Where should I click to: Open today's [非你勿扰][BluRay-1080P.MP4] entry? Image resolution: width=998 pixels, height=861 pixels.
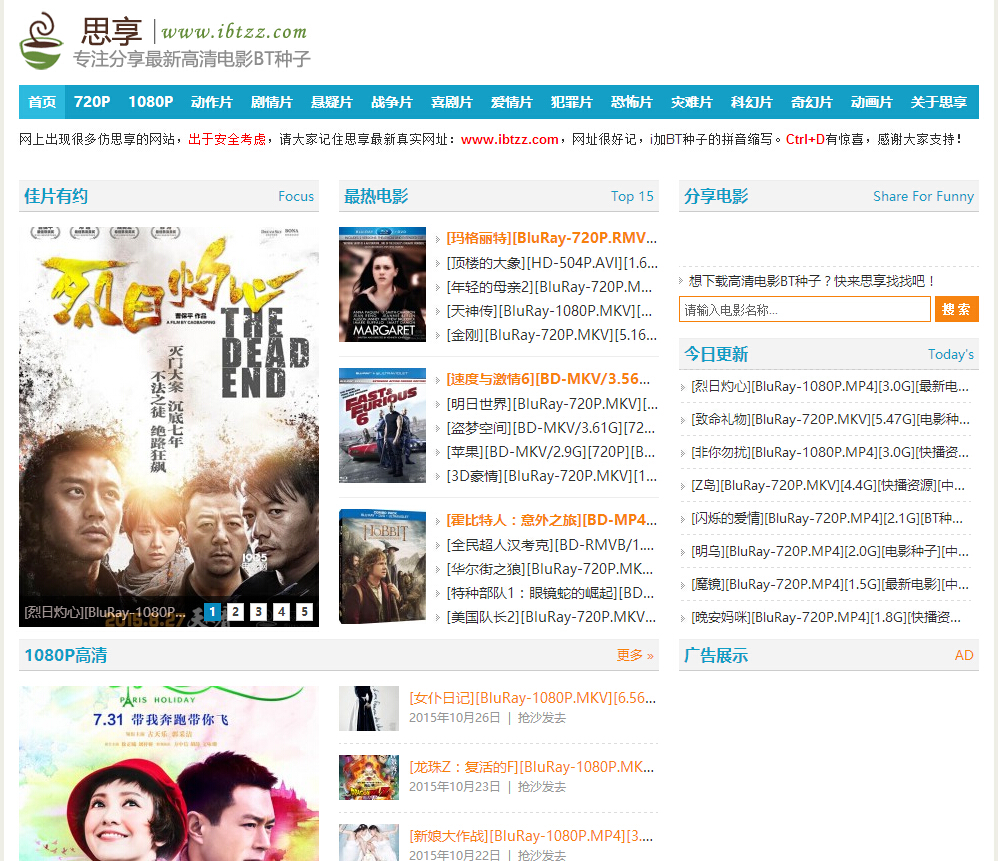830,452
